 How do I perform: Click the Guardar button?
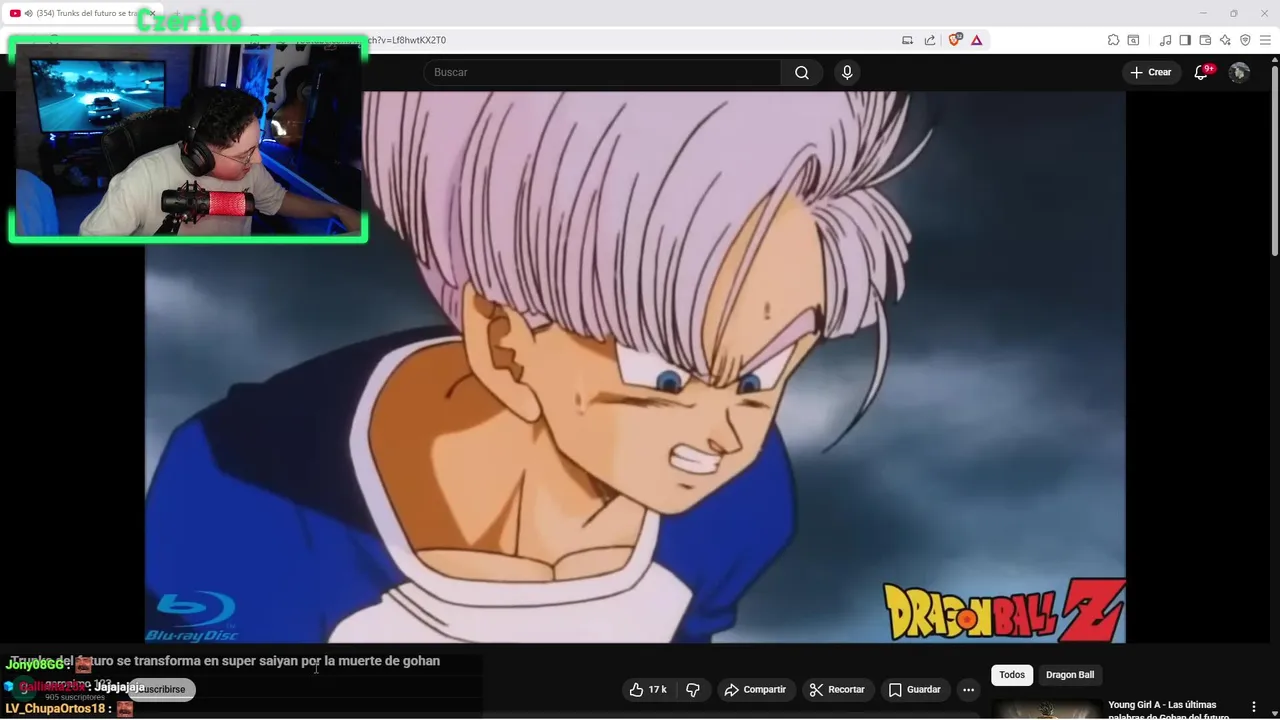pyautogui.click(x=915, y=690)
